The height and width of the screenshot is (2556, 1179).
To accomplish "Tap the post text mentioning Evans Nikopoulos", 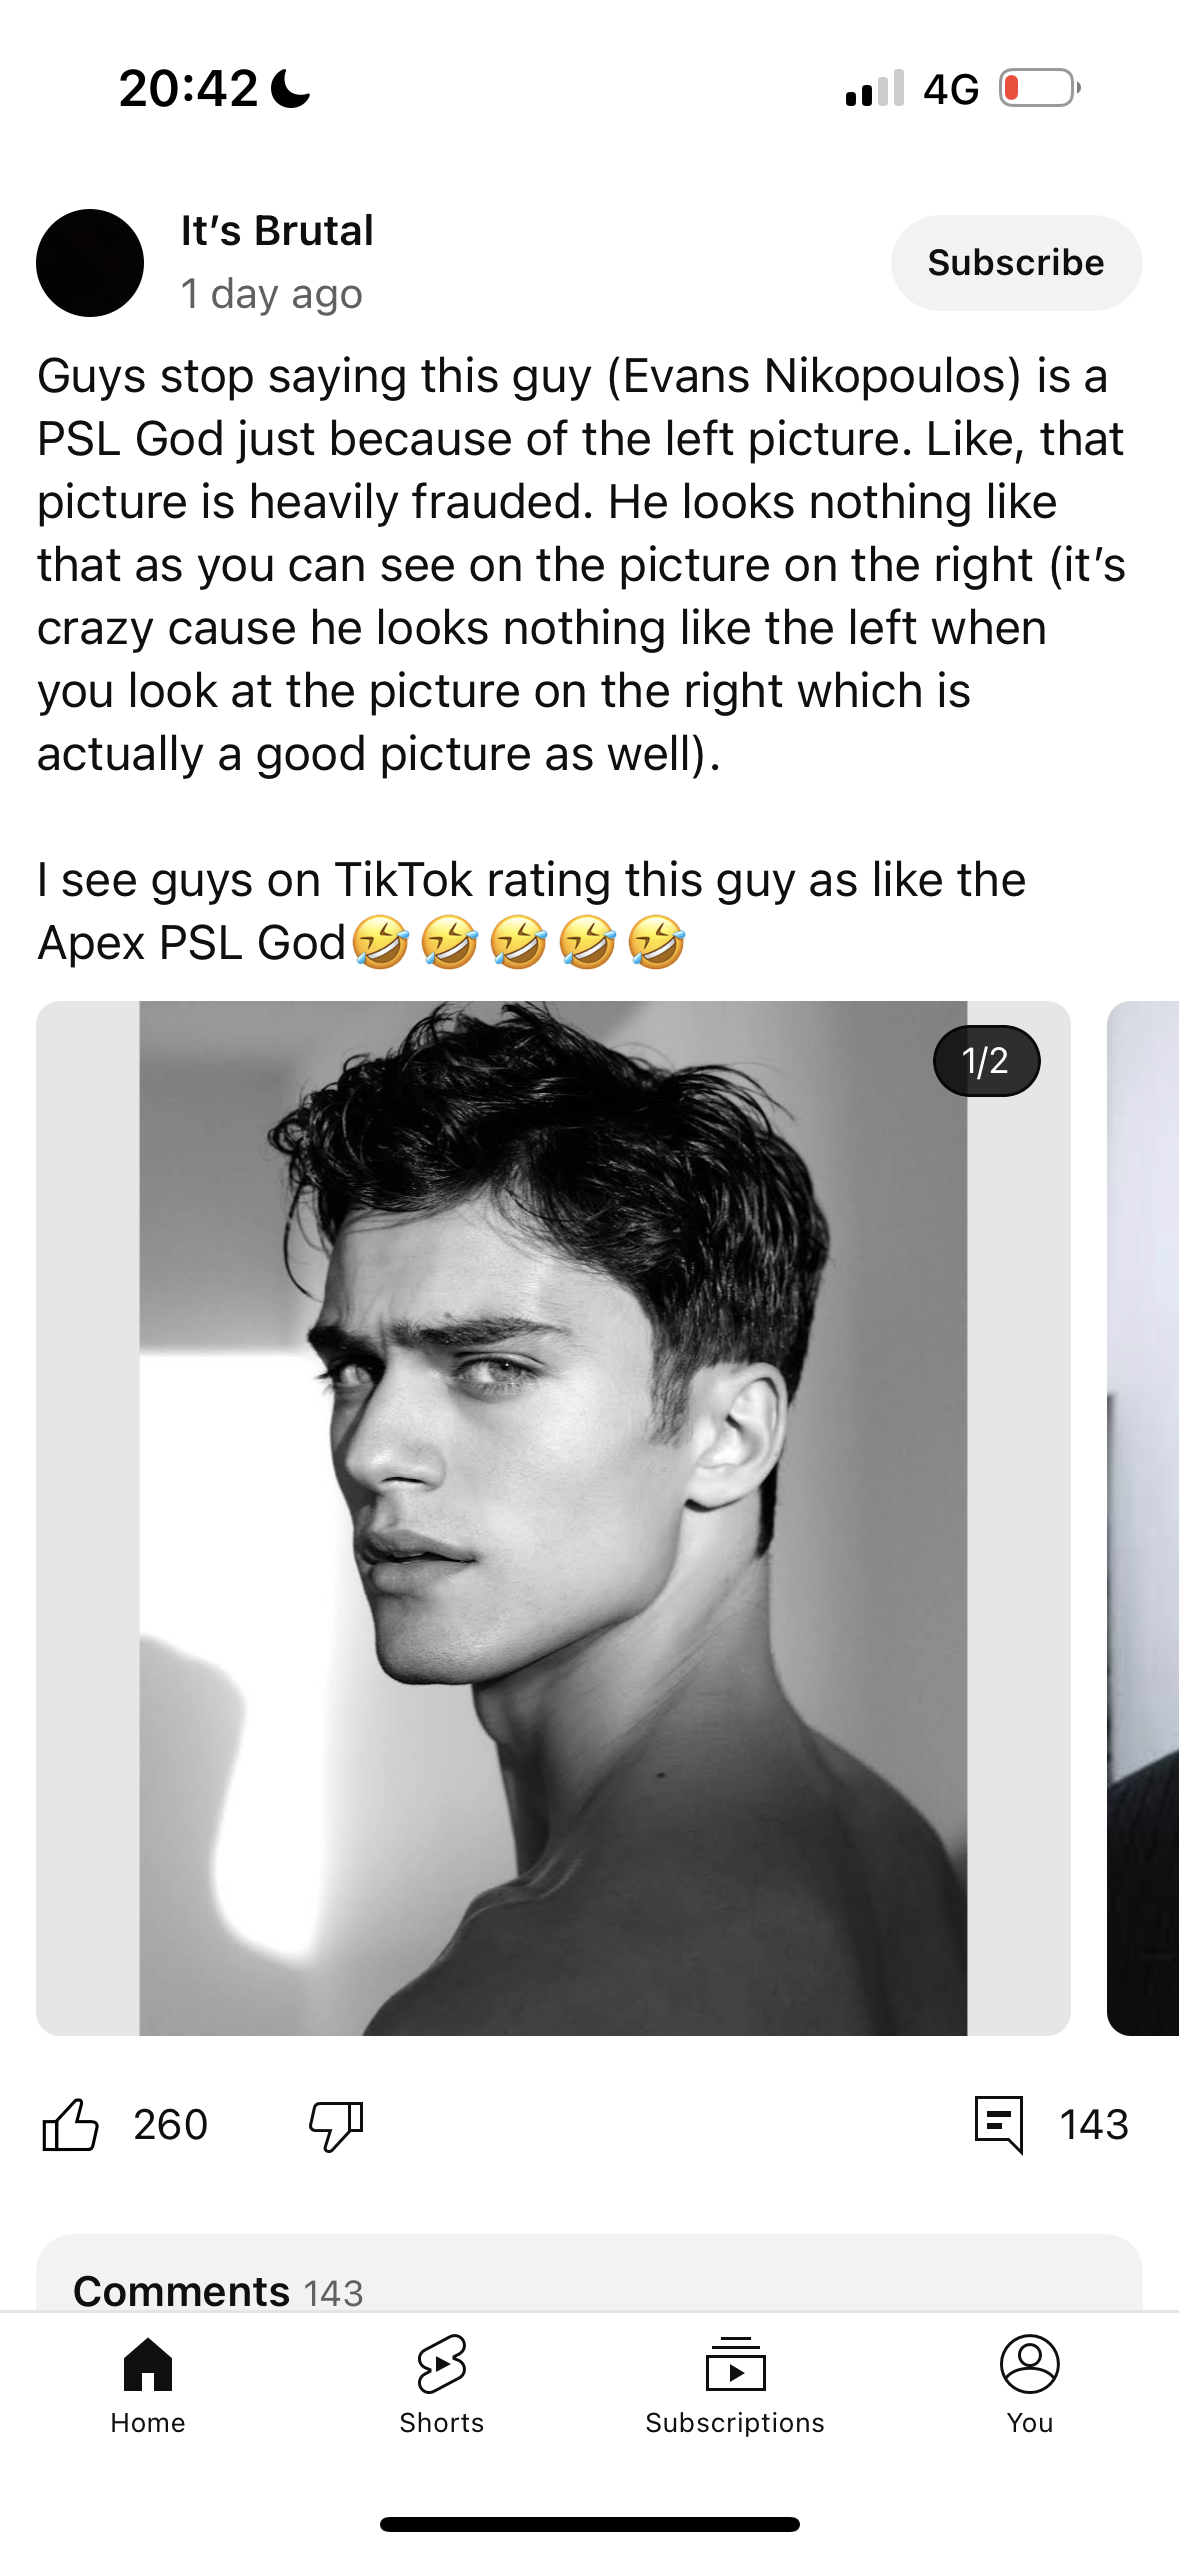I will coord(581,565).
